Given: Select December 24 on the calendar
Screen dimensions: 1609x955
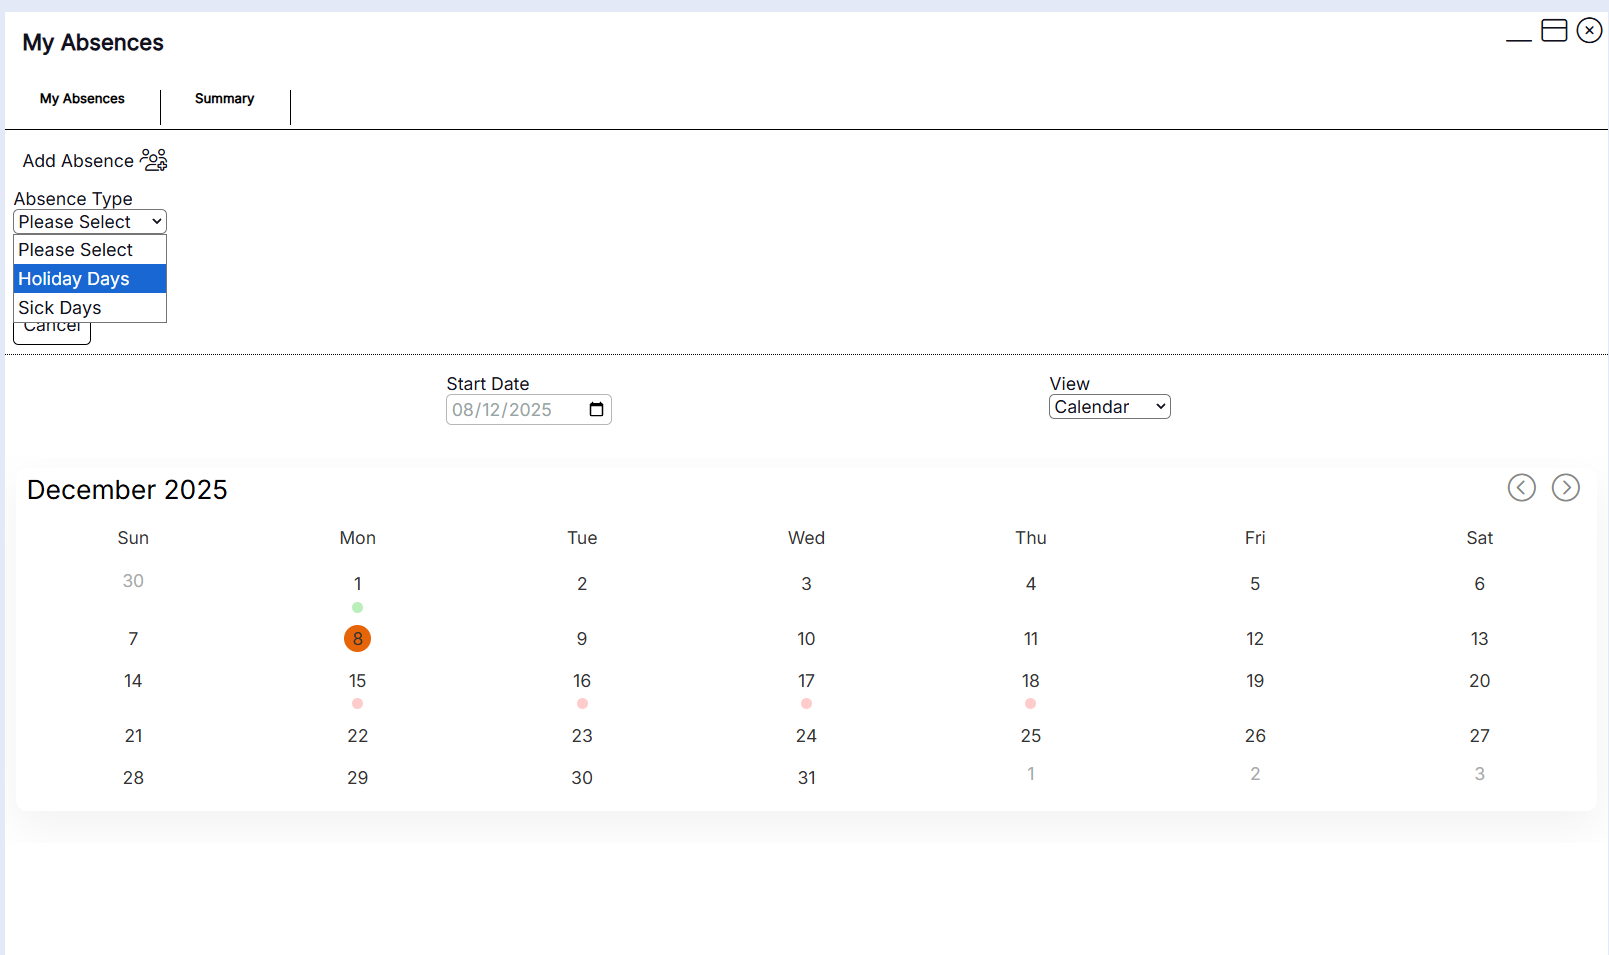Looking at the screenshot, I should point(806,736).
